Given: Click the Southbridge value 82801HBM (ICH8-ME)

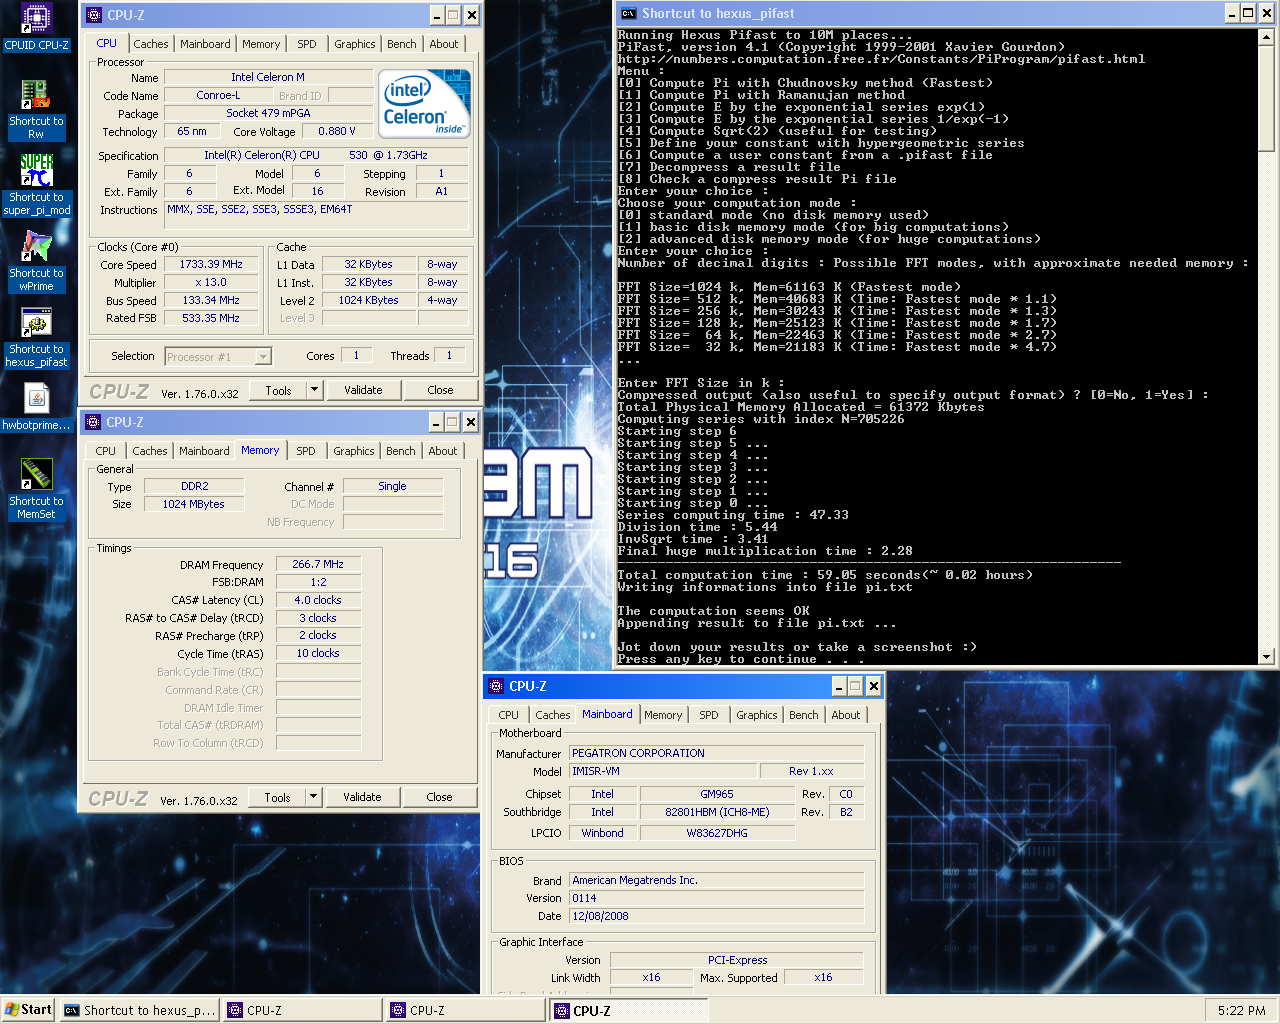Looking at the screenshot, I should tap(717, 812).
